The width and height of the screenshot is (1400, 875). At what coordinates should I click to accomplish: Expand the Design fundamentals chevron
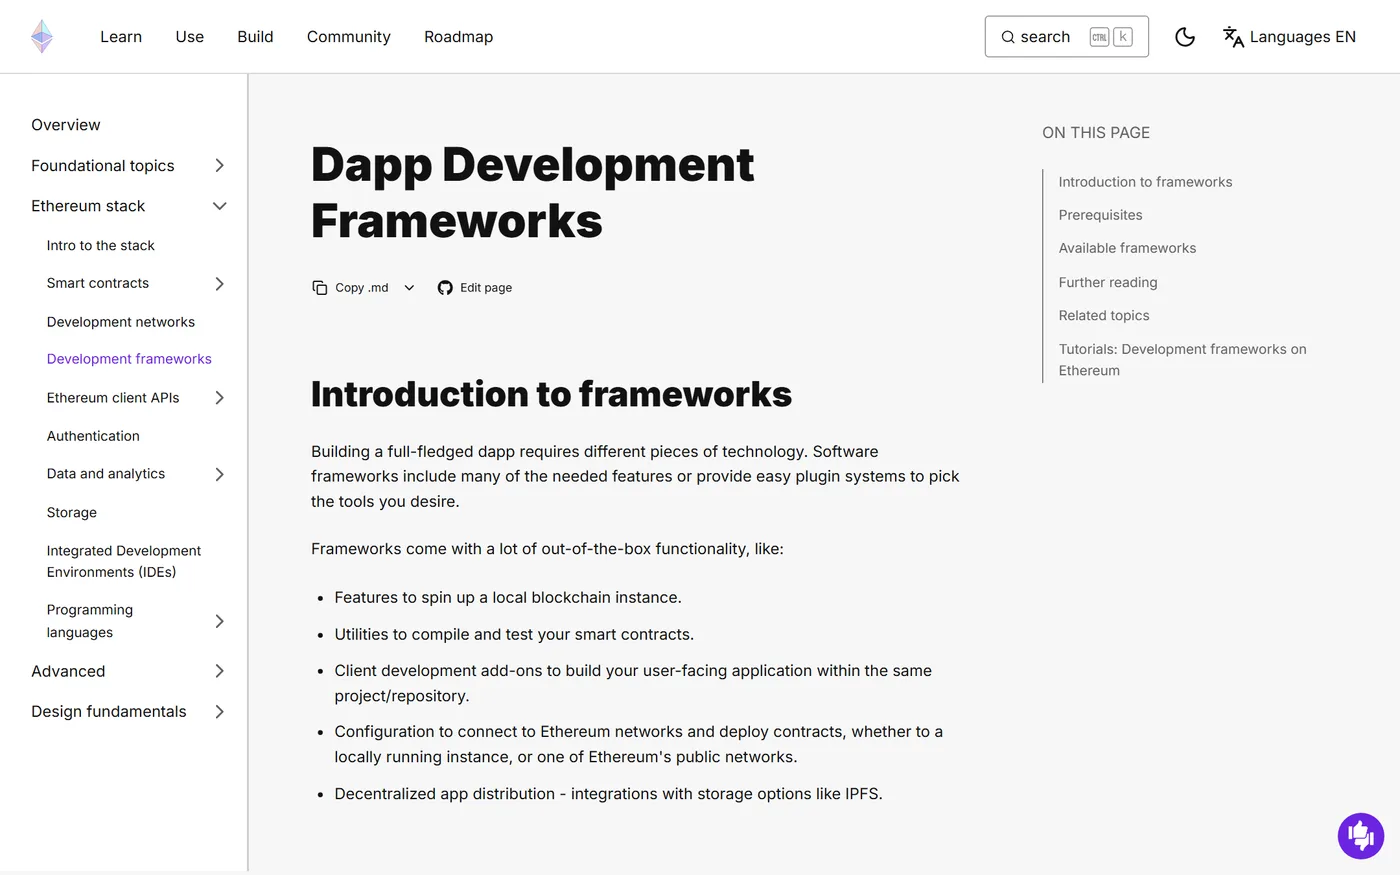[220, 712]
